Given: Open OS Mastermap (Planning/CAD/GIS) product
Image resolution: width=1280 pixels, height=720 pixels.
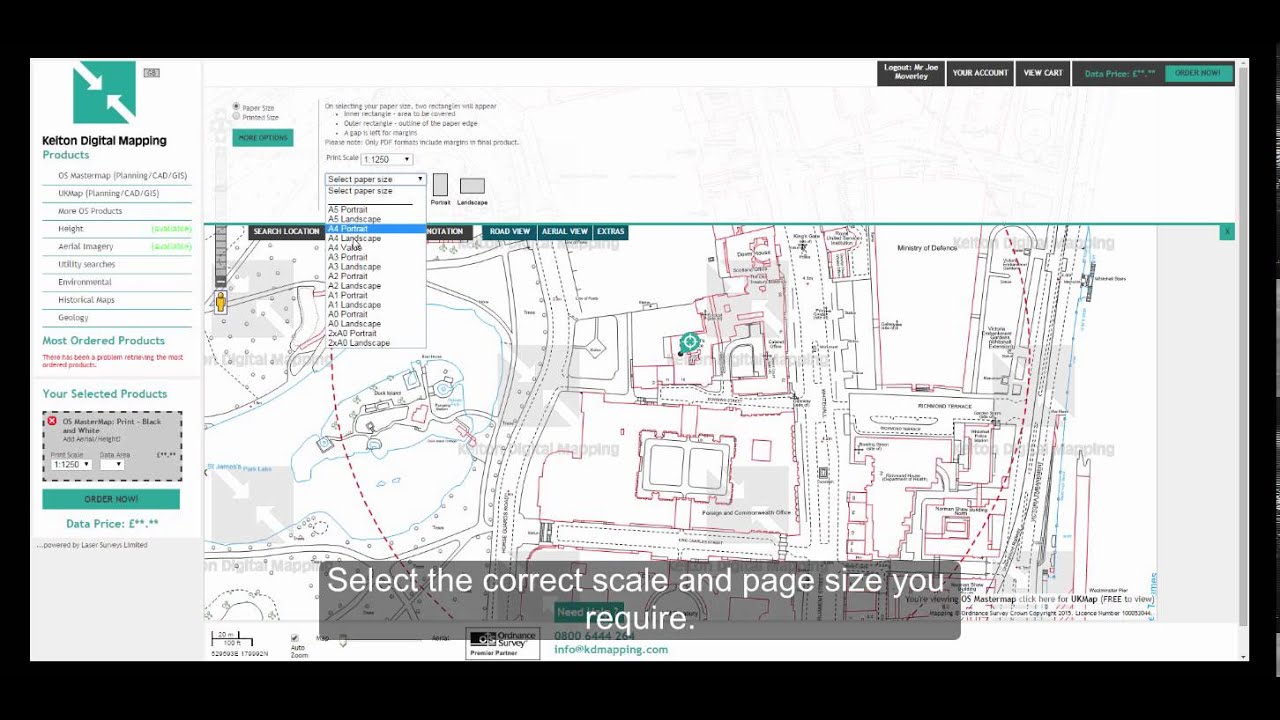Looking at the screenshot, I should [x=122, y=176].
